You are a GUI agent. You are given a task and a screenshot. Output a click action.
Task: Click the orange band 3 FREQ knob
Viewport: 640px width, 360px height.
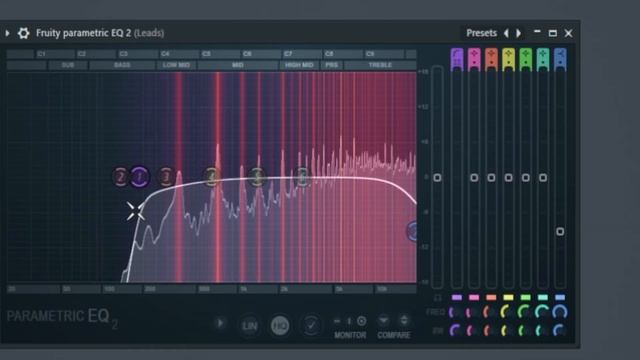click(x=491, y=313)
